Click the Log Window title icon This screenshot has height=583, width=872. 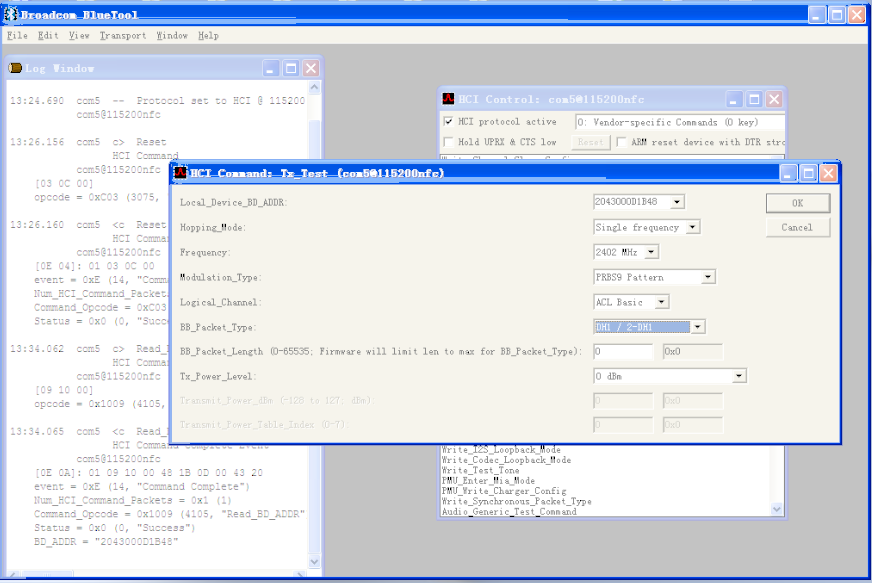tap(16, 68)
